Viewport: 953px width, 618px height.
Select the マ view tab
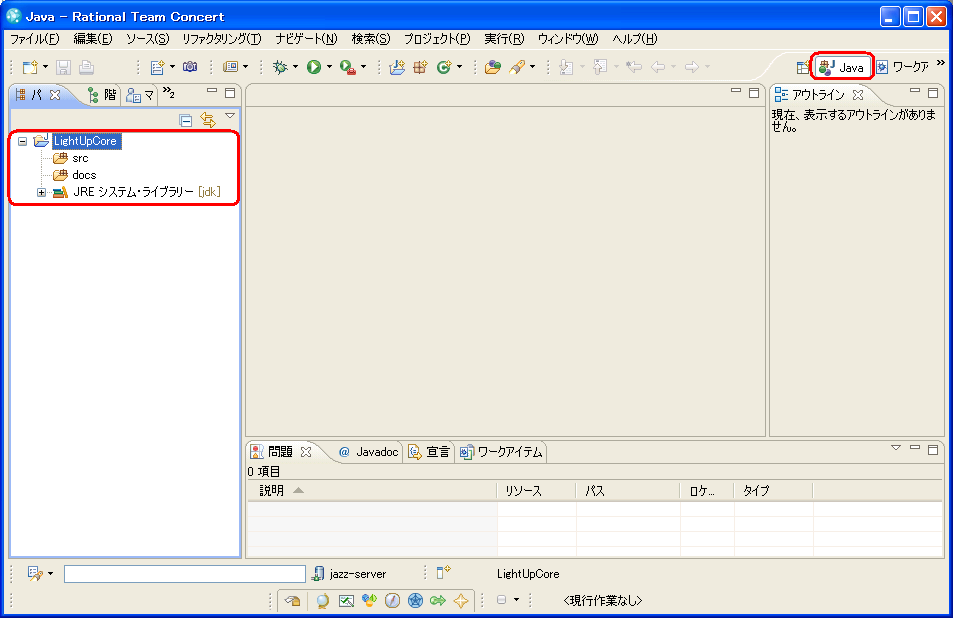tap(140, 95)
